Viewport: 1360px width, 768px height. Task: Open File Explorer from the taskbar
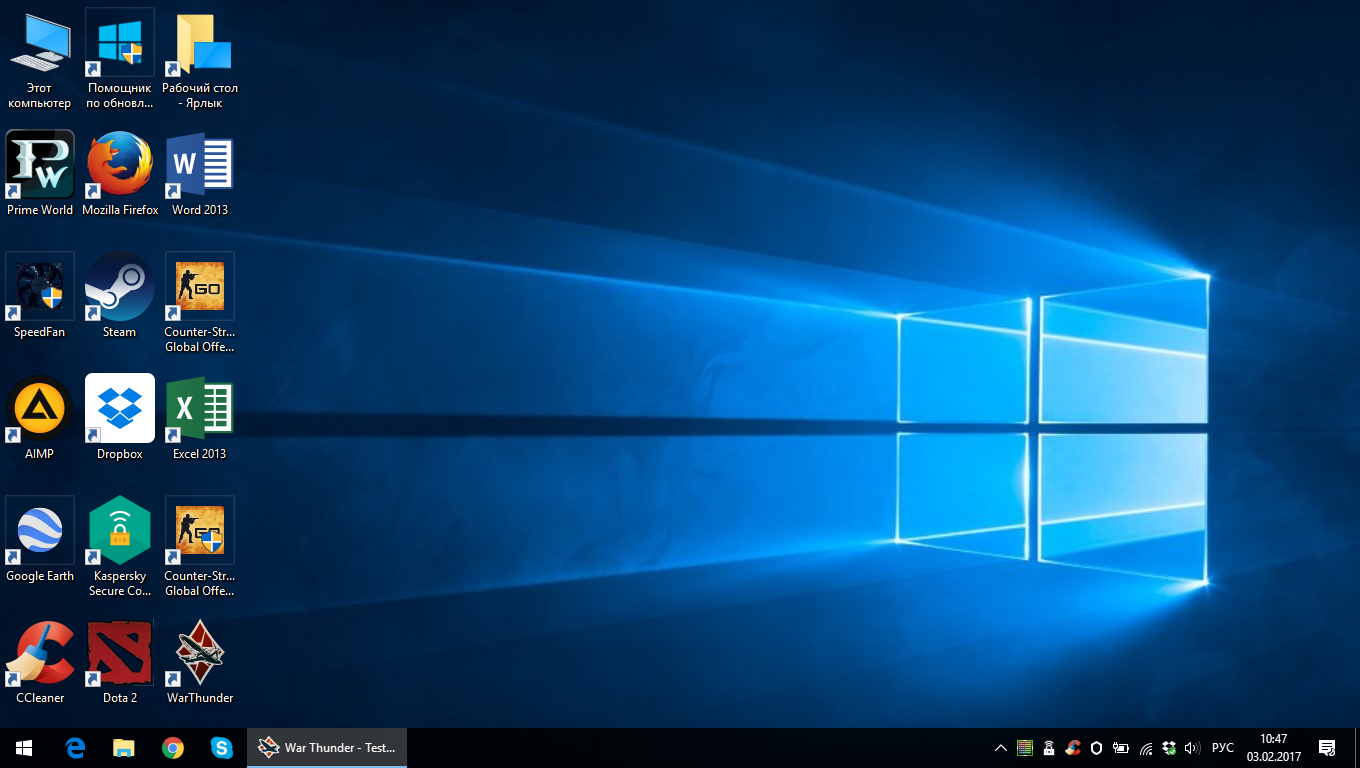(x=124, y=748)
